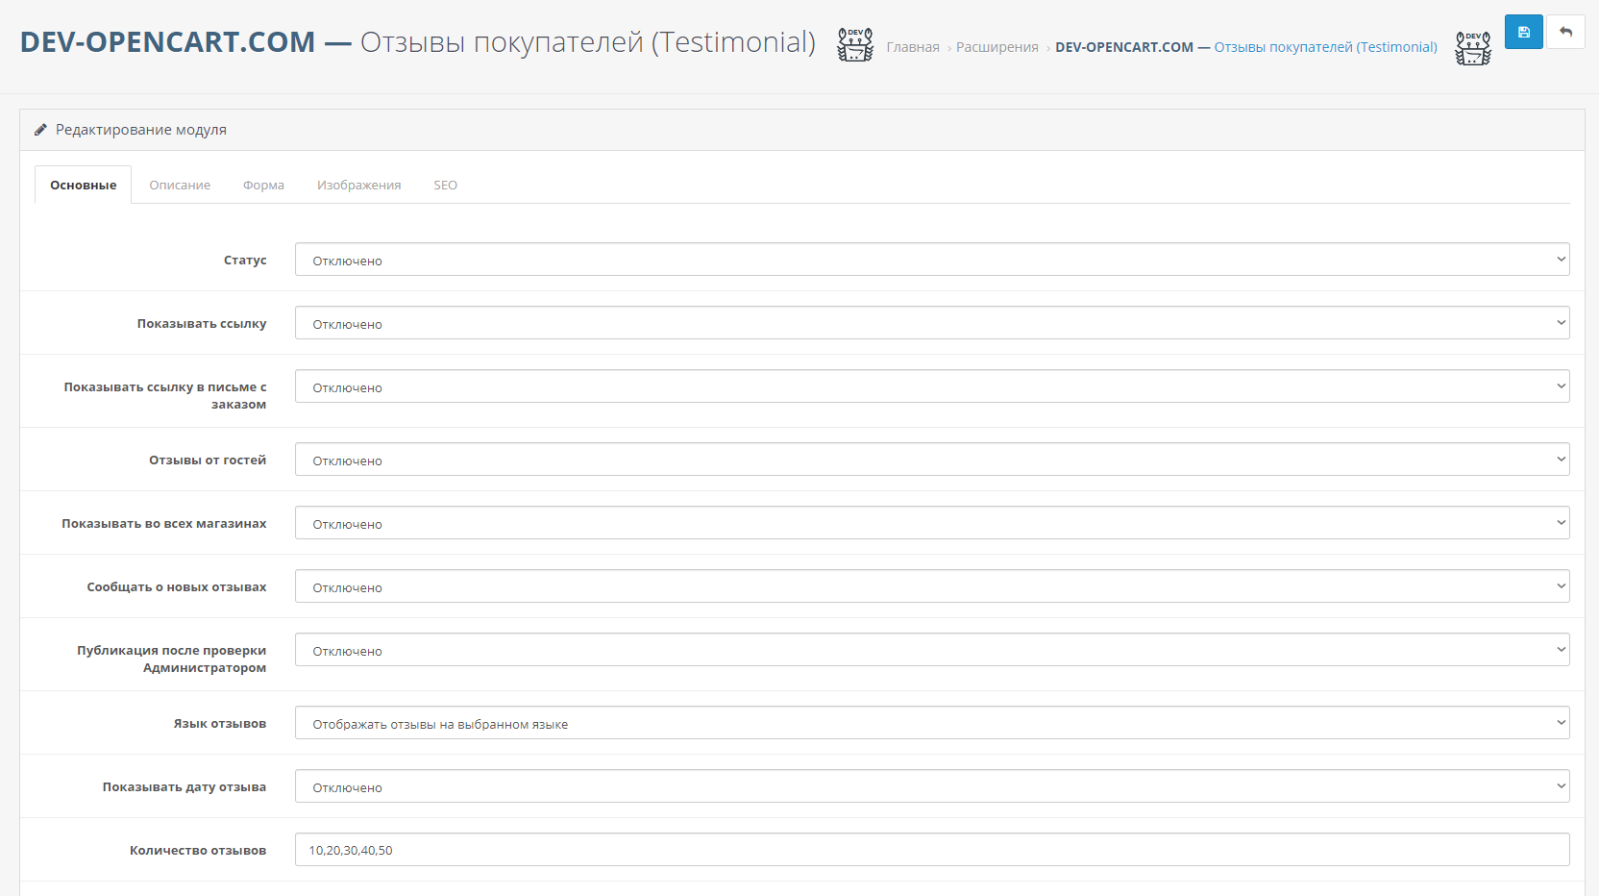Viewport: 1600px width, 896px height.
Task: Click the Сообщать о новых отзывах label
Action: coord(177,587)
